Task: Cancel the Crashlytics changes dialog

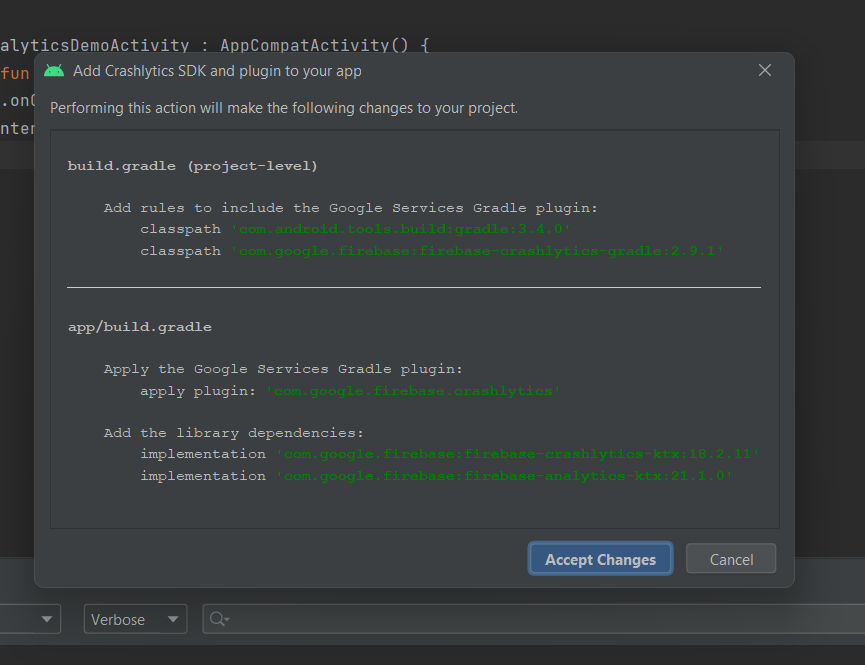Action: 732,559
